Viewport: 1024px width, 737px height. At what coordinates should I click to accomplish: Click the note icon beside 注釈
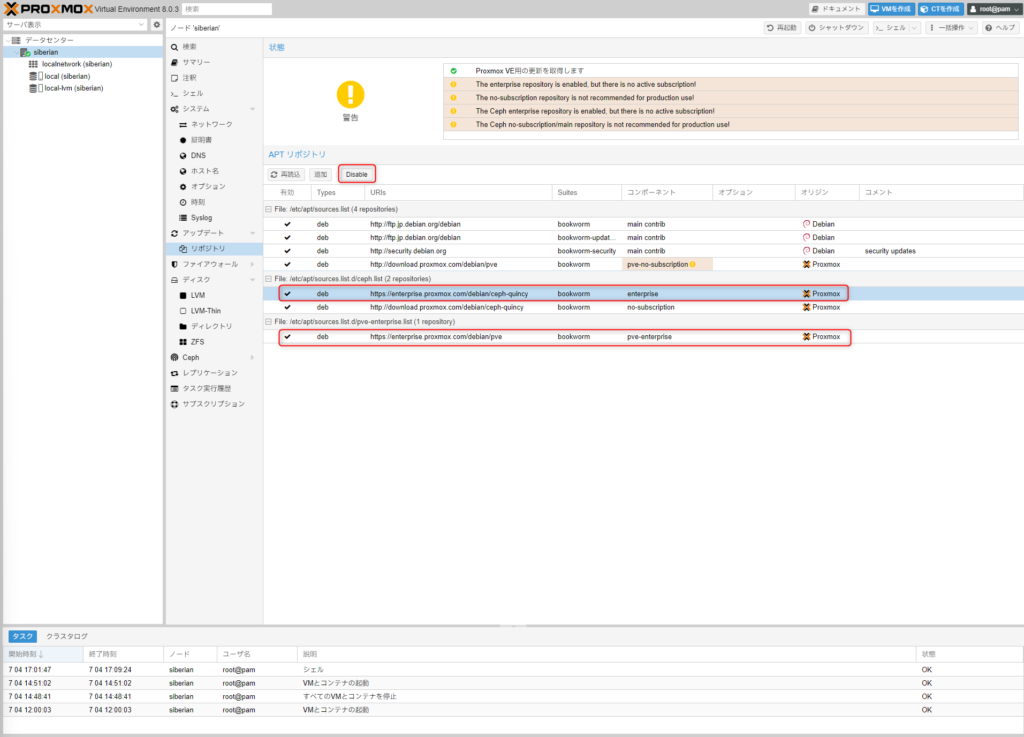[x=174, y=78]
